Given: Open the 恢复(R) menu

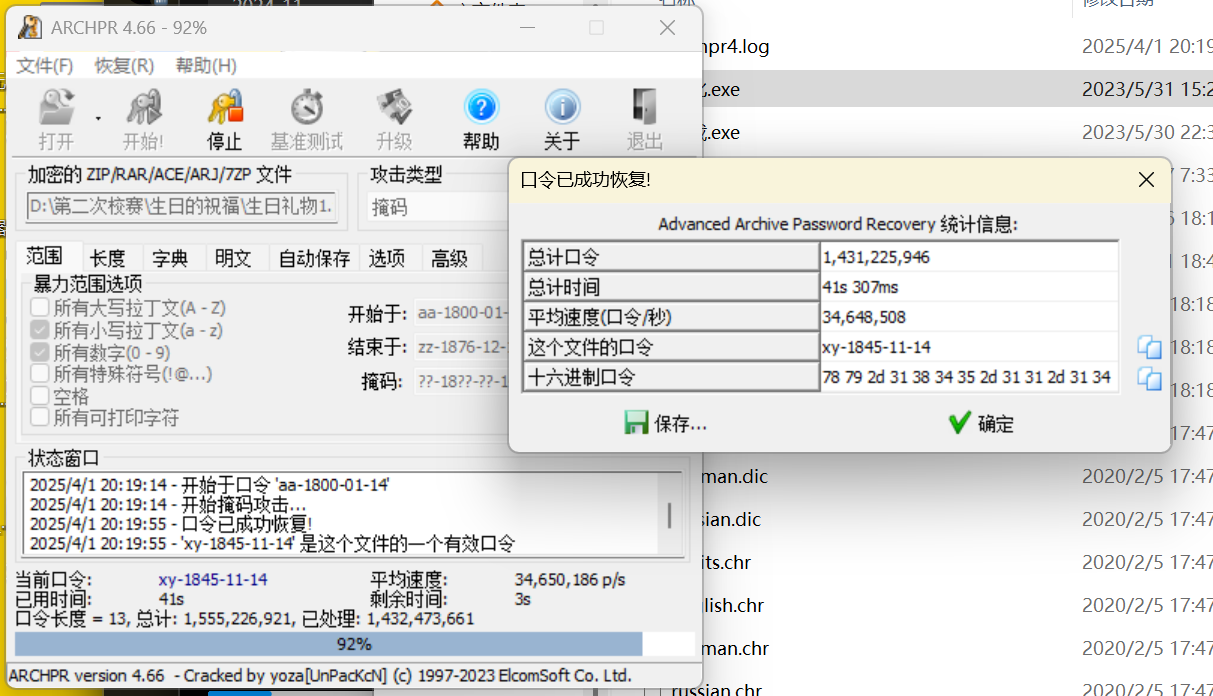Looking at the screenshot, I should pyautogui.click(x=124, y=66).
